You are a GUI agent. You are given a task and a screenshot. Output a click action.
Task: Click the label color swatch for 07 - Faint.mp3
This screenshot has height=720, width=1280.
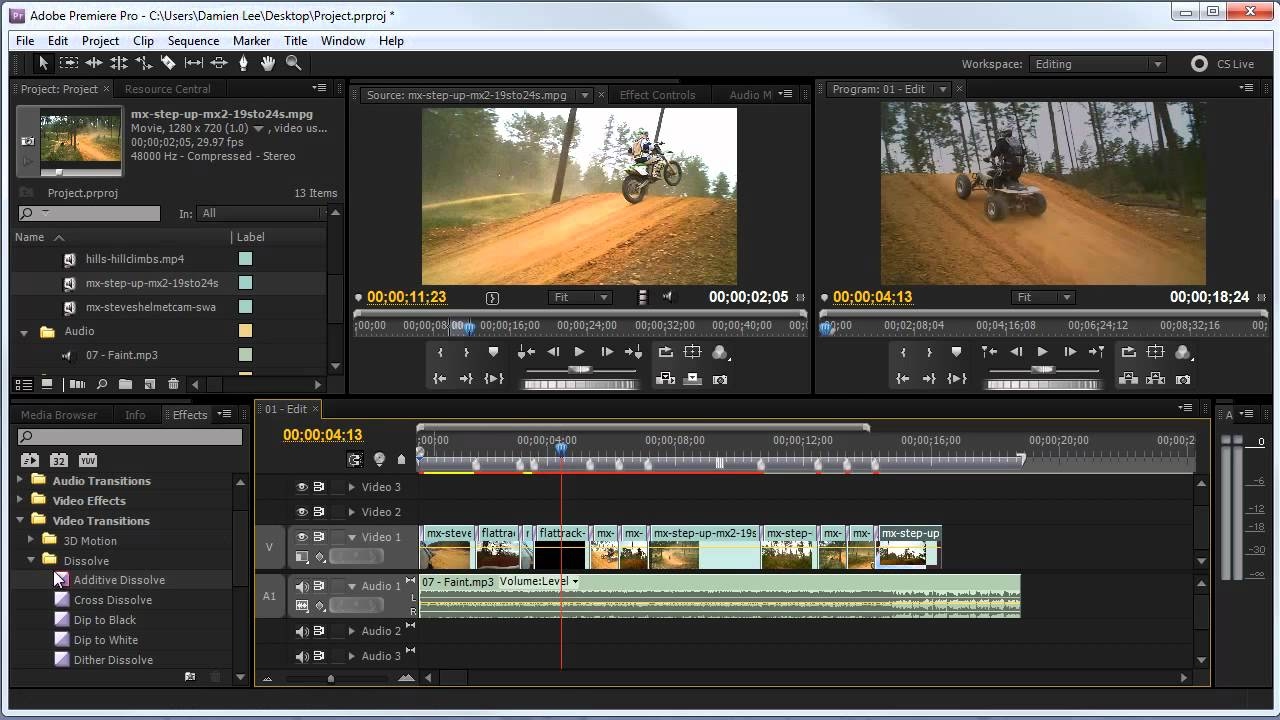245,355
